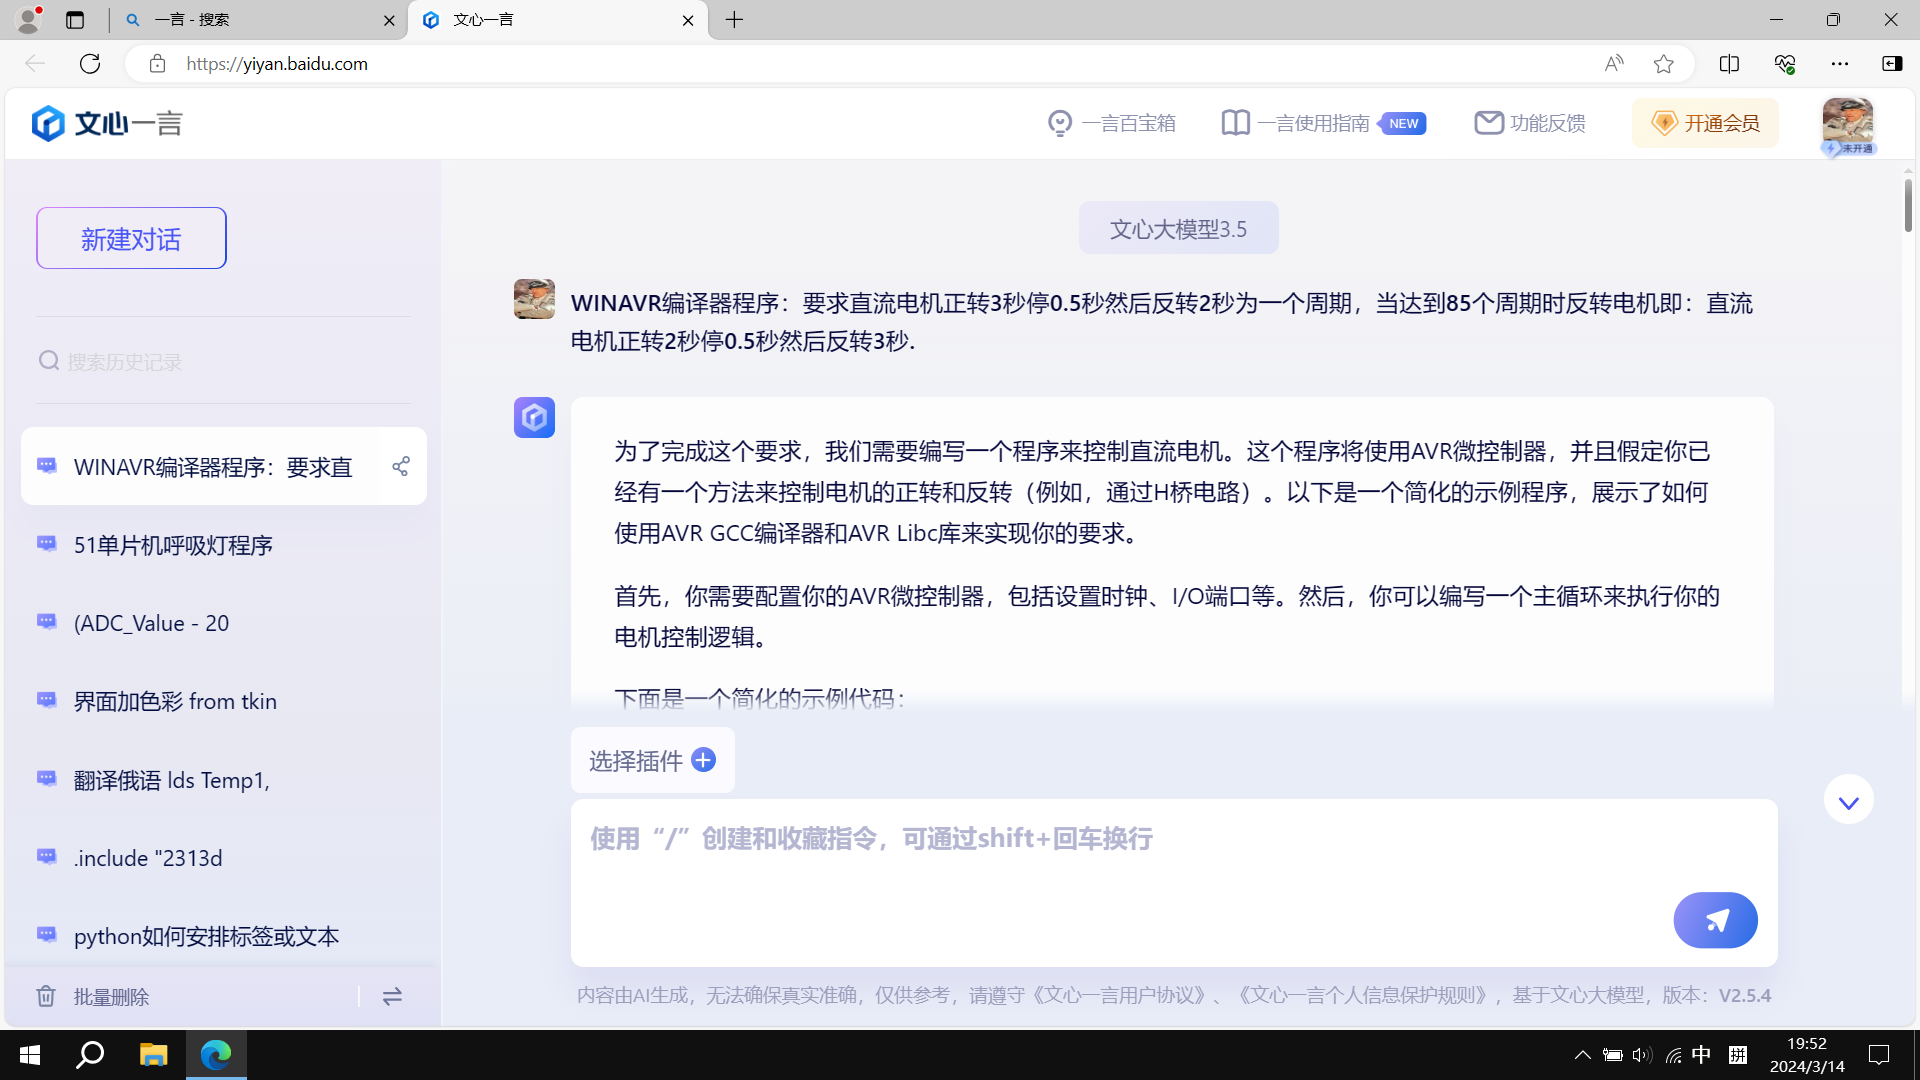Open 功能反馈 feedback

(1530, 123)
